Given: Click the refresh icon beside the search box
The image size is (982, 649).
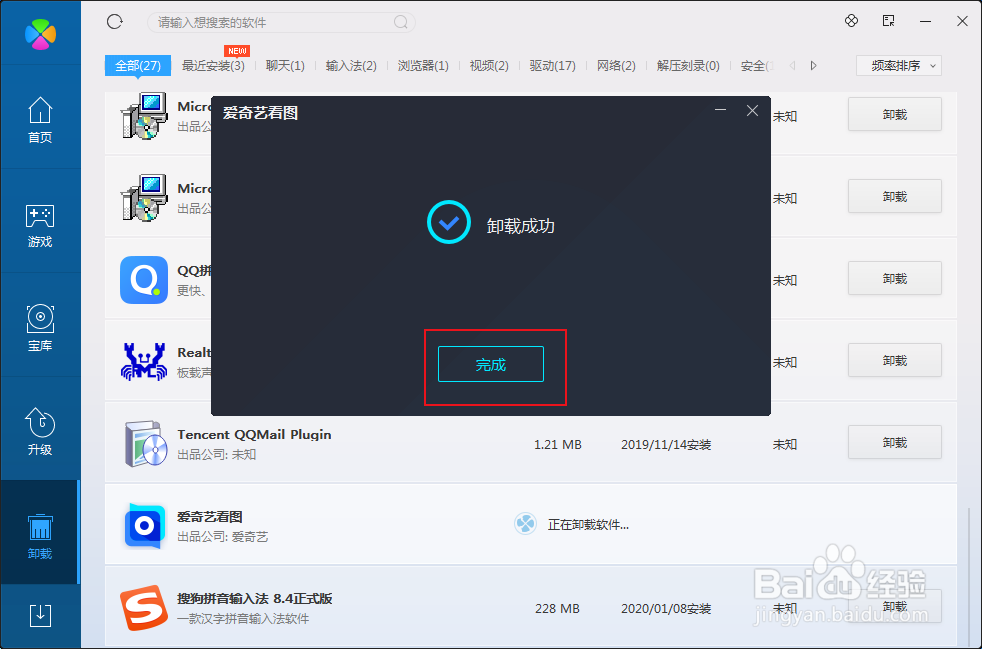Looking at the screenshot, I should pos(114,21).
